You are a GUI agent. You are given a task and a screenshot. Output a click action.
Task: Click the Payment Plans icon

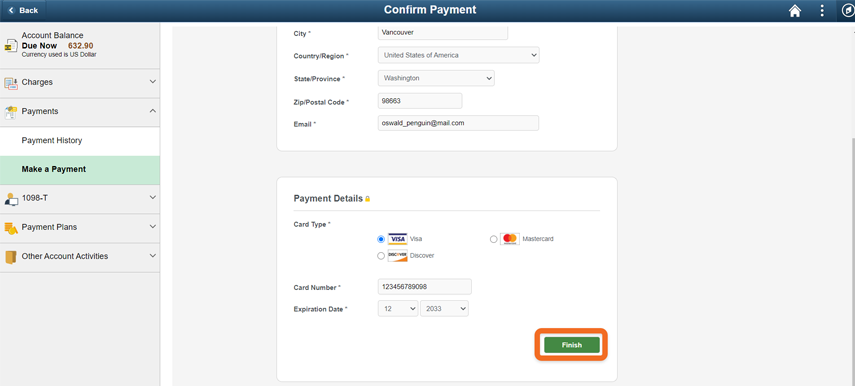[11, 228]
